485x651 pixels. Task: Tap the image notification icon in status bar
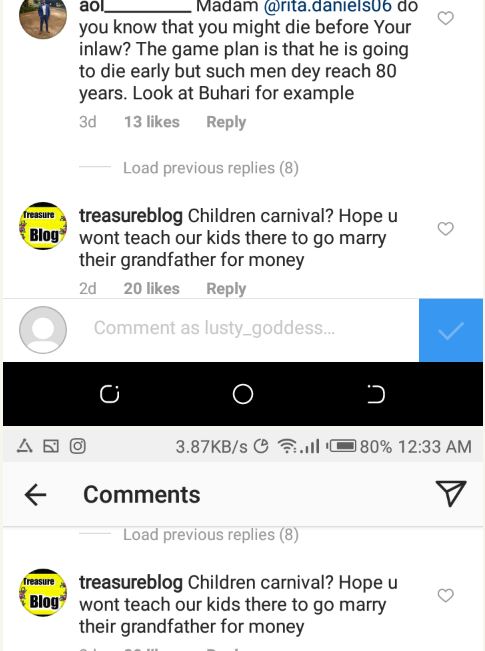click(51, 447)
